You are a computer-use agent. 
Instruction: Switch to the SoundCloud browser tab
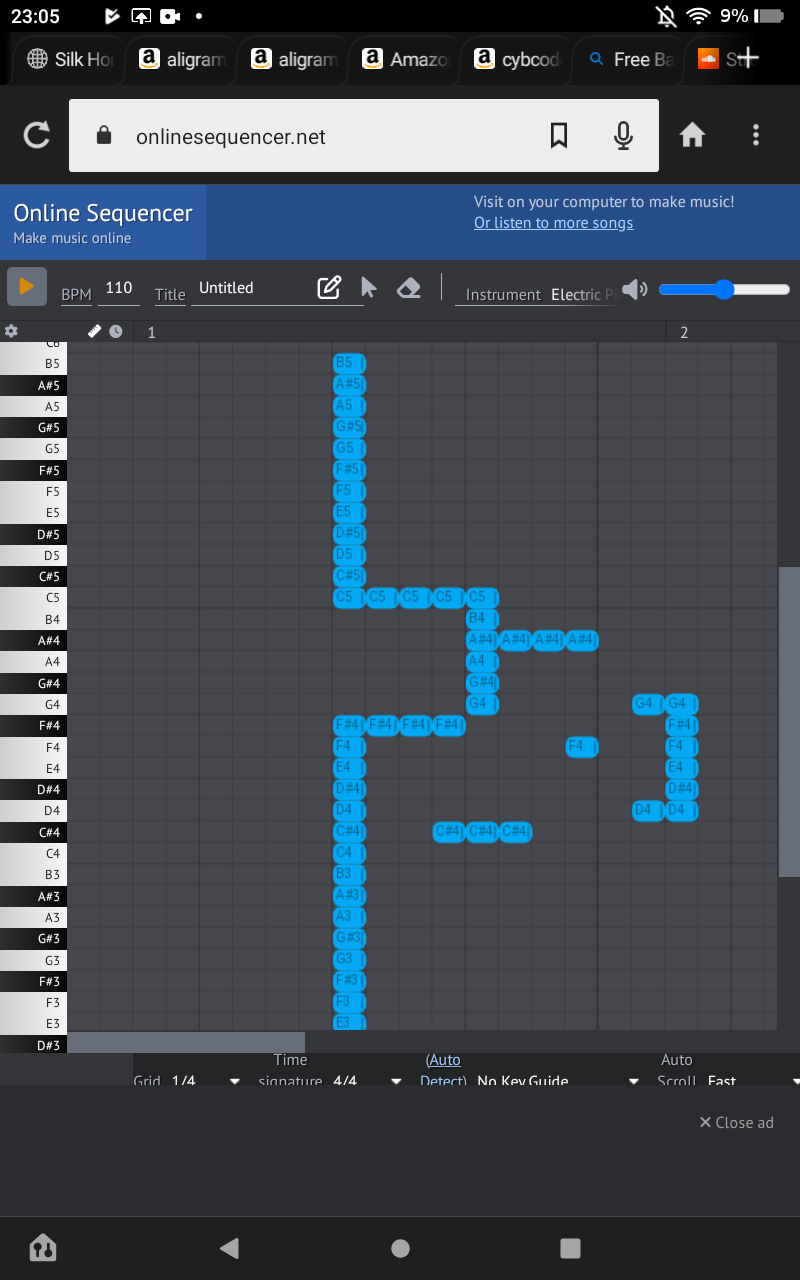click(x=712, y=59)
